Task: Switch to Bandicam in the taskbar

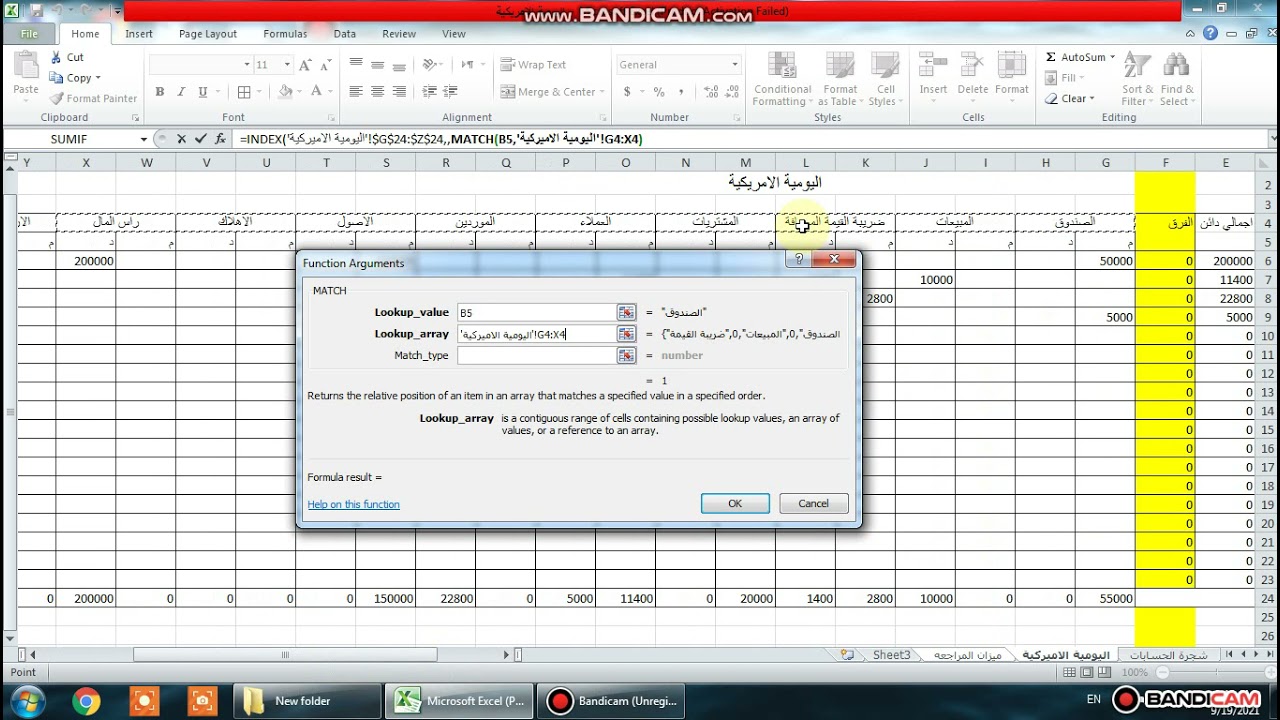Action: pyautogui.click(x=613, y=701)
